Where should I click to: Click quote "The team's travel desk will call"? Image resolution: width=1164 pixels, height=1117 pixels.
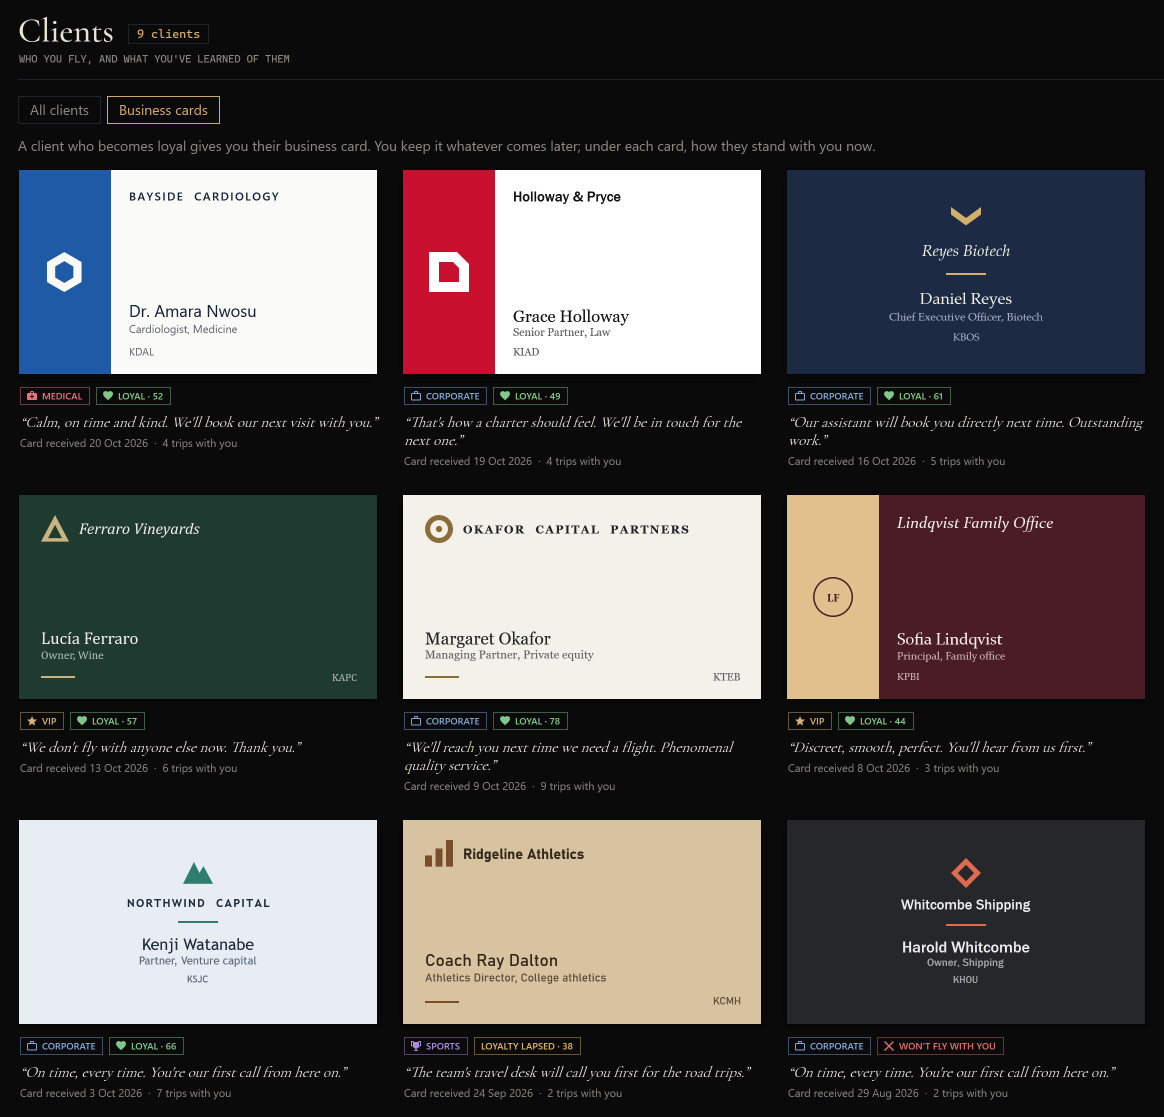[578, 1072]
